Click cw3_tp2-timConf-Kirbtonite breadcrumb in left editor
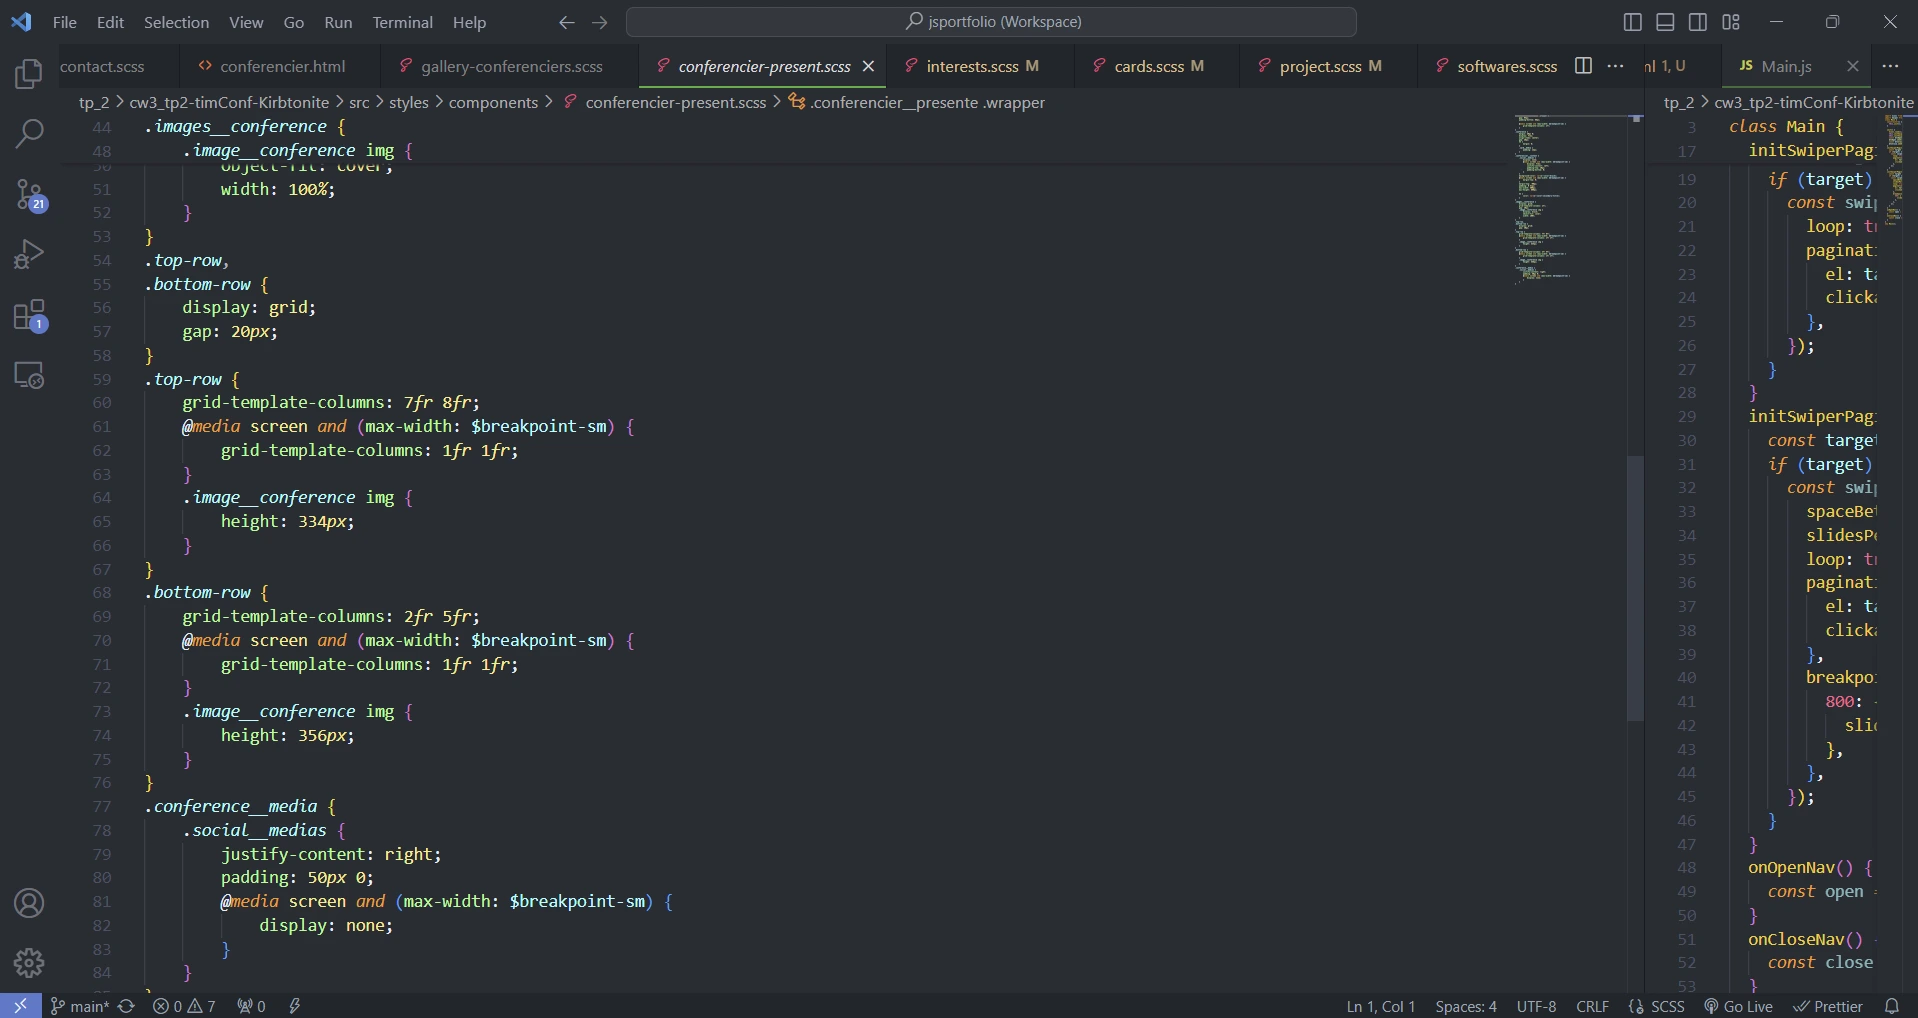Screen dimensions: 1918x1018 [x=229, y=103]
